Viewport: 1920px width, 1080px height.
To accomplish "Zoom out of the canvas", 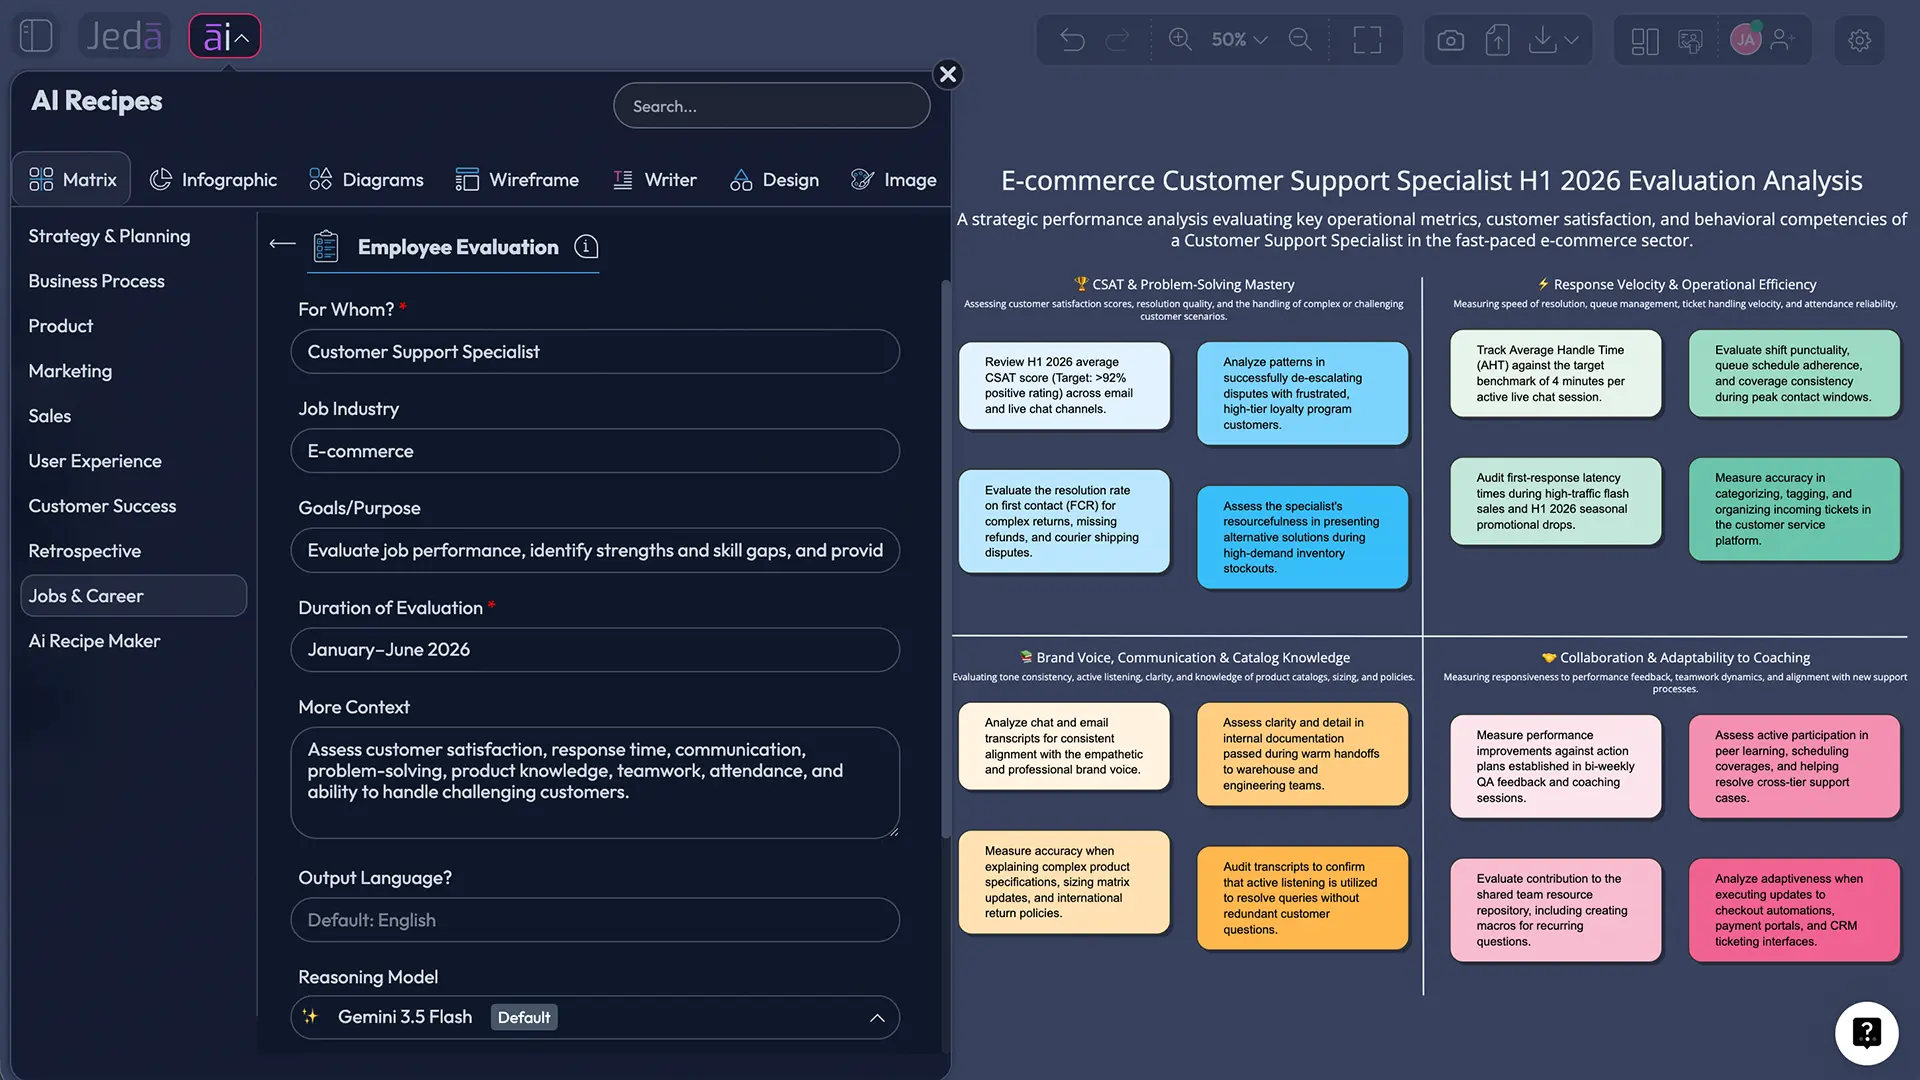I will click(x=1300, y=40).
